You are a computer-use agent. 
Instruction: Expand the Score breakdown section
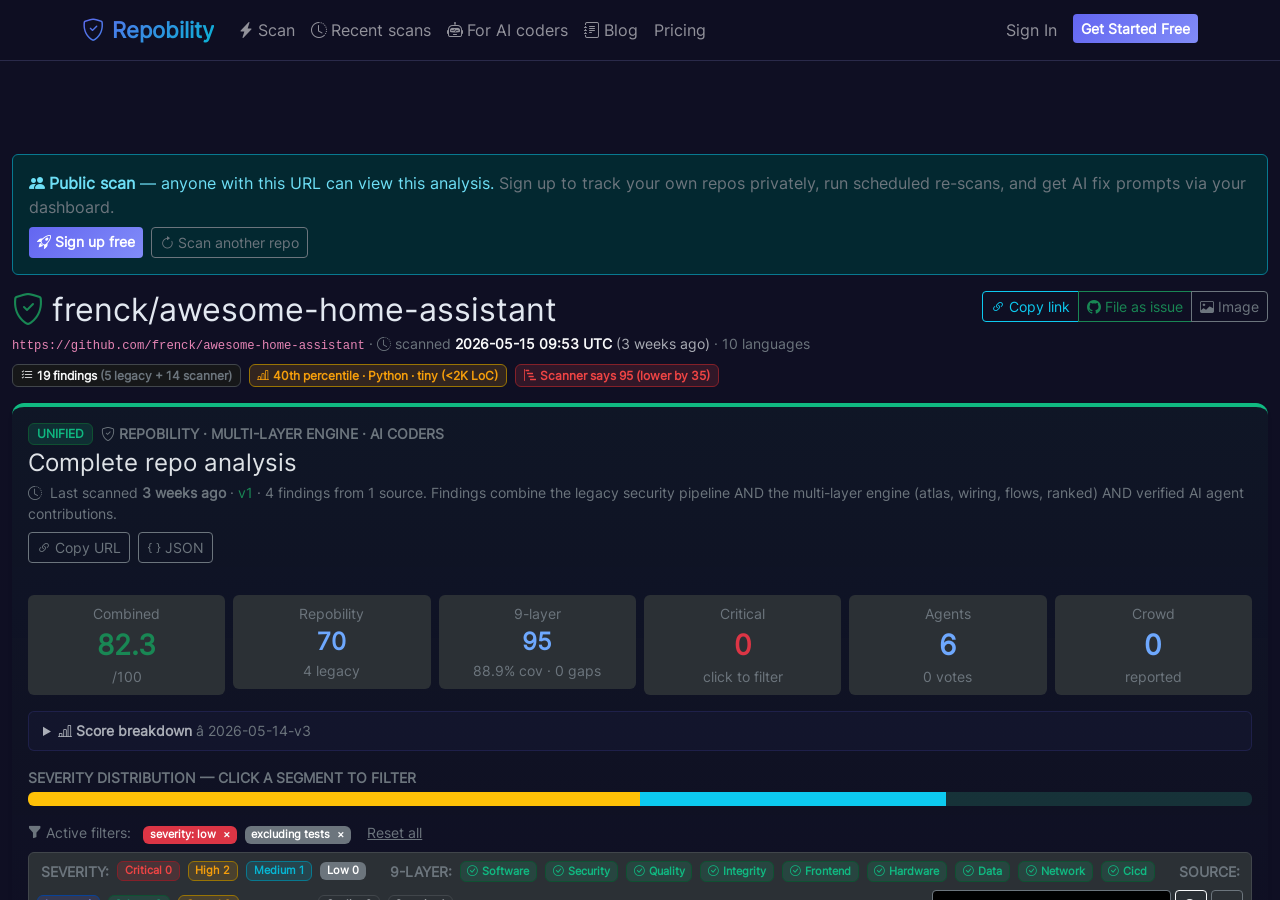640,731
